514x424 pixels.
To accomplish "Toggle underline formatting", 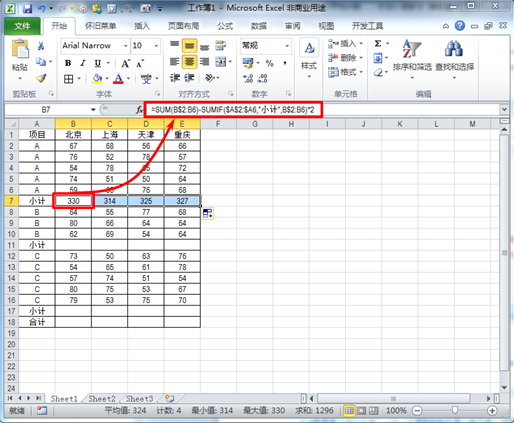I will tap(98, 63).
